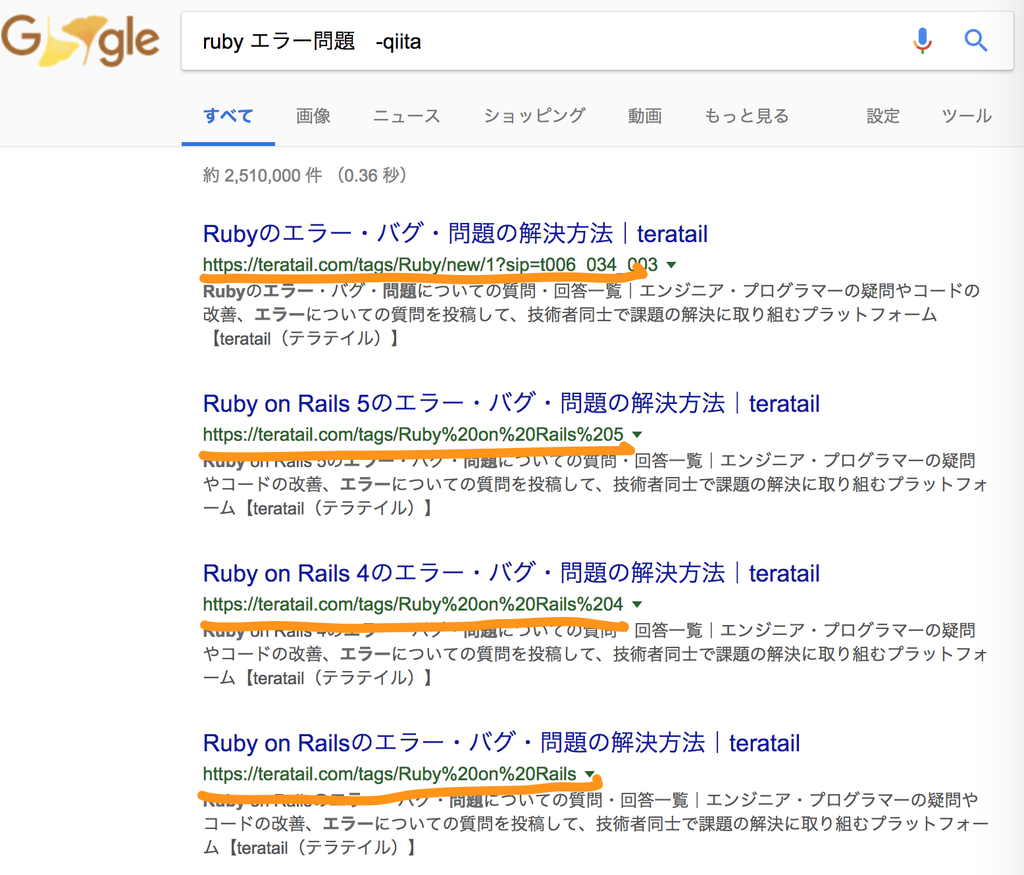The width and height of the screenshot is (1024, 875).
Task: Expand the arrow beside the Rails%205 URL
Action: pyautogui.click(x=637, y=434)
